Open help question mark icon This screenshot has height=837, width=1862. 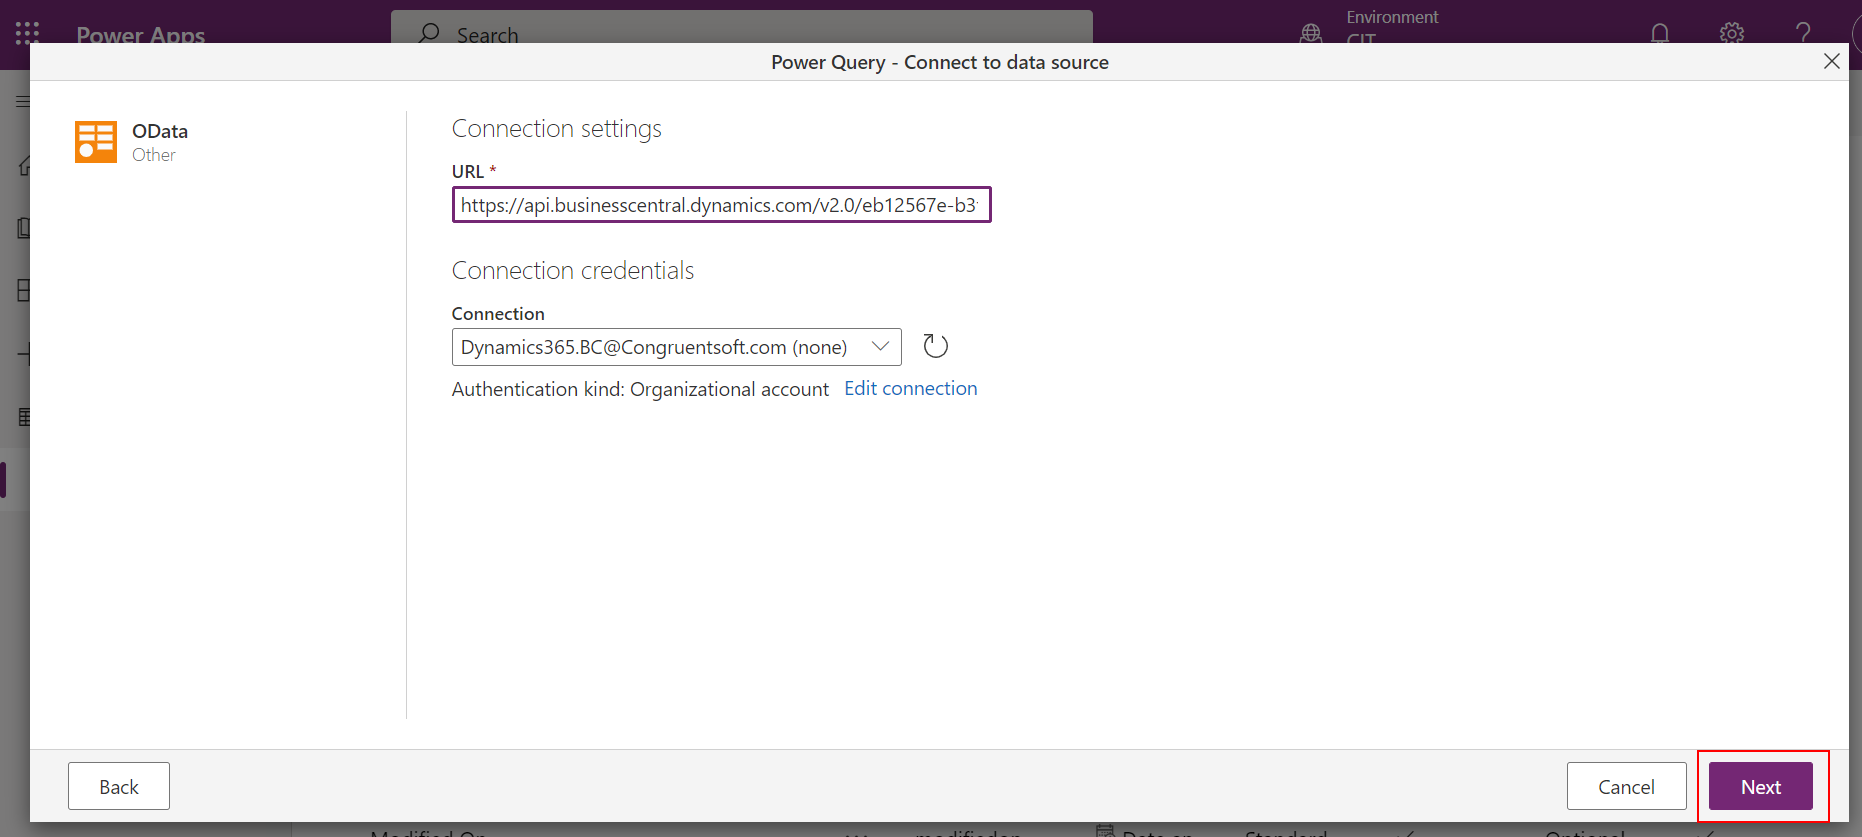point(1803,33)
